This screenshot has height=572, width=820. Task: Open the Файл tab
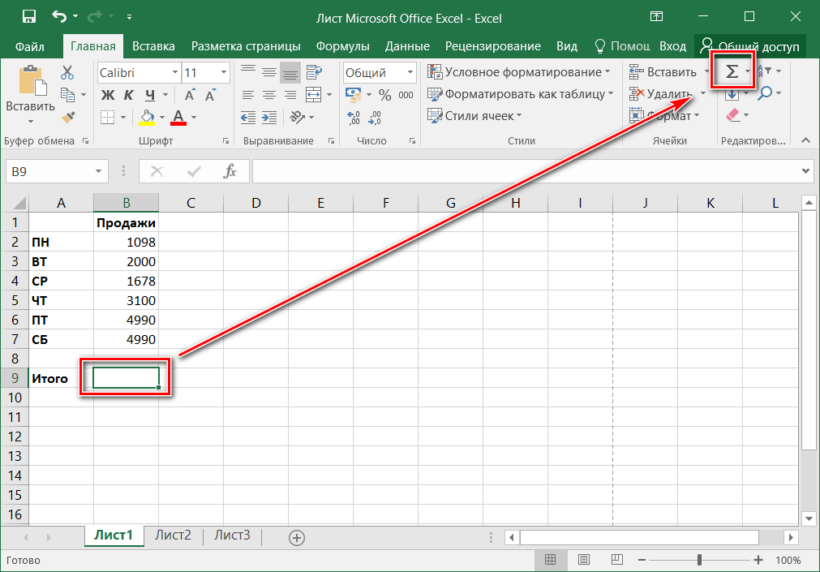(x=30, y=47)
